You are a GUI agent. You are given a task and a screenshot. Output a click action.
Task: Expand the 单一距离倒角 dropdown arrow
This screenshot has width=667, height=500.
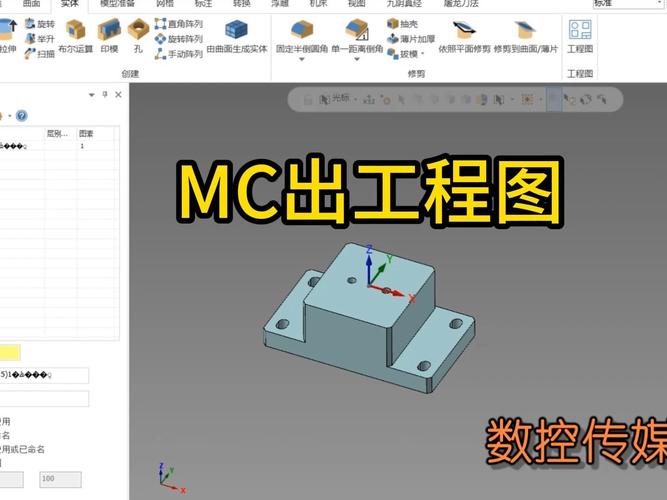[357, 59]
